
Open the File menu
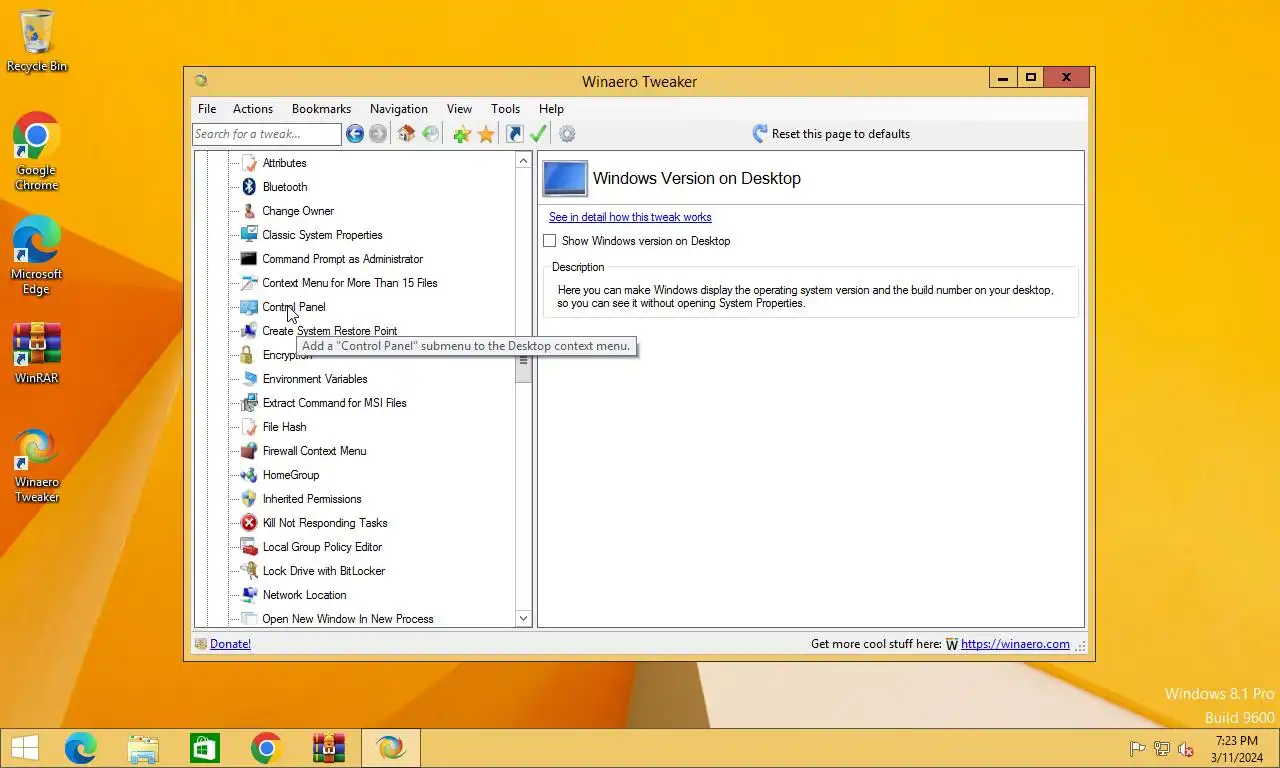pos(207,109)
